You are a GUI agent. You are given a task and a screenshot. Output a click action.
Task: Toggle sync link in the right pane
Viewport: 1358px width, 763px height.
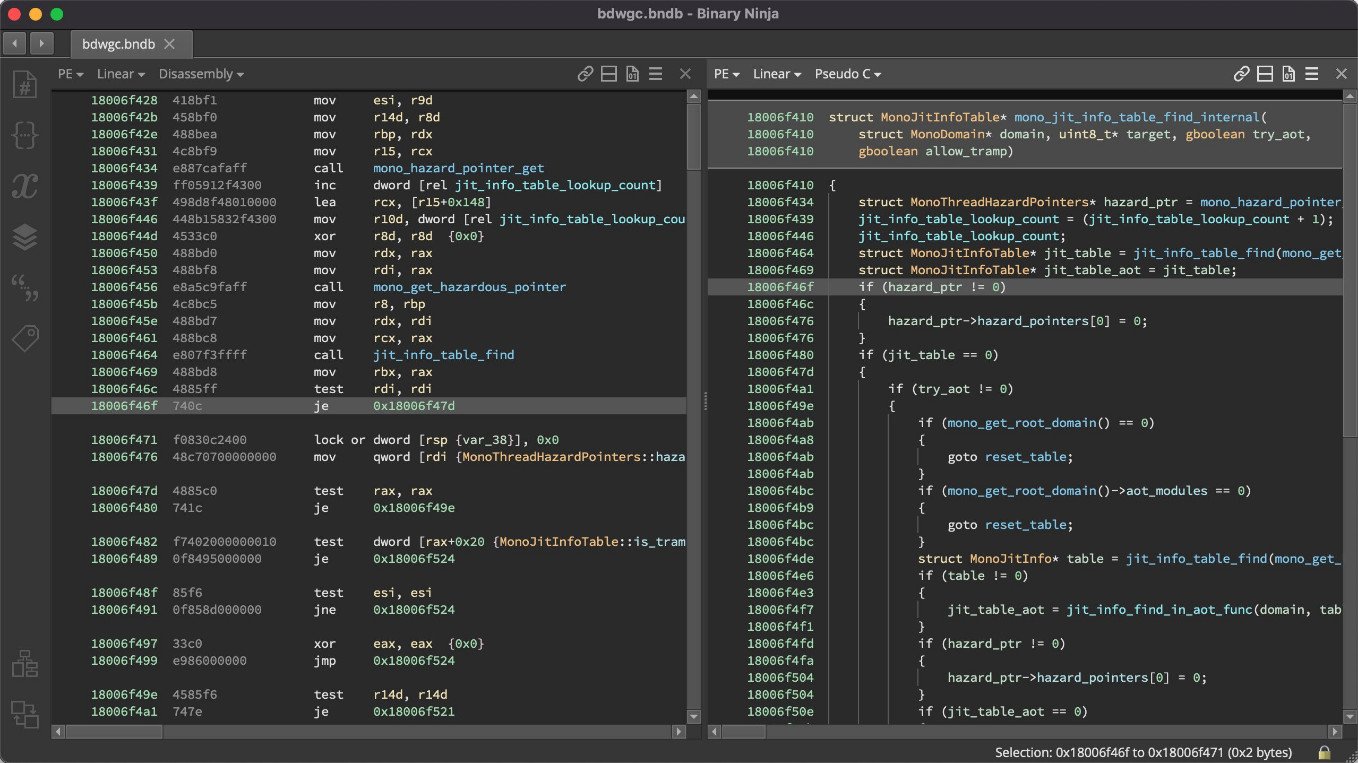point(1242,74)
